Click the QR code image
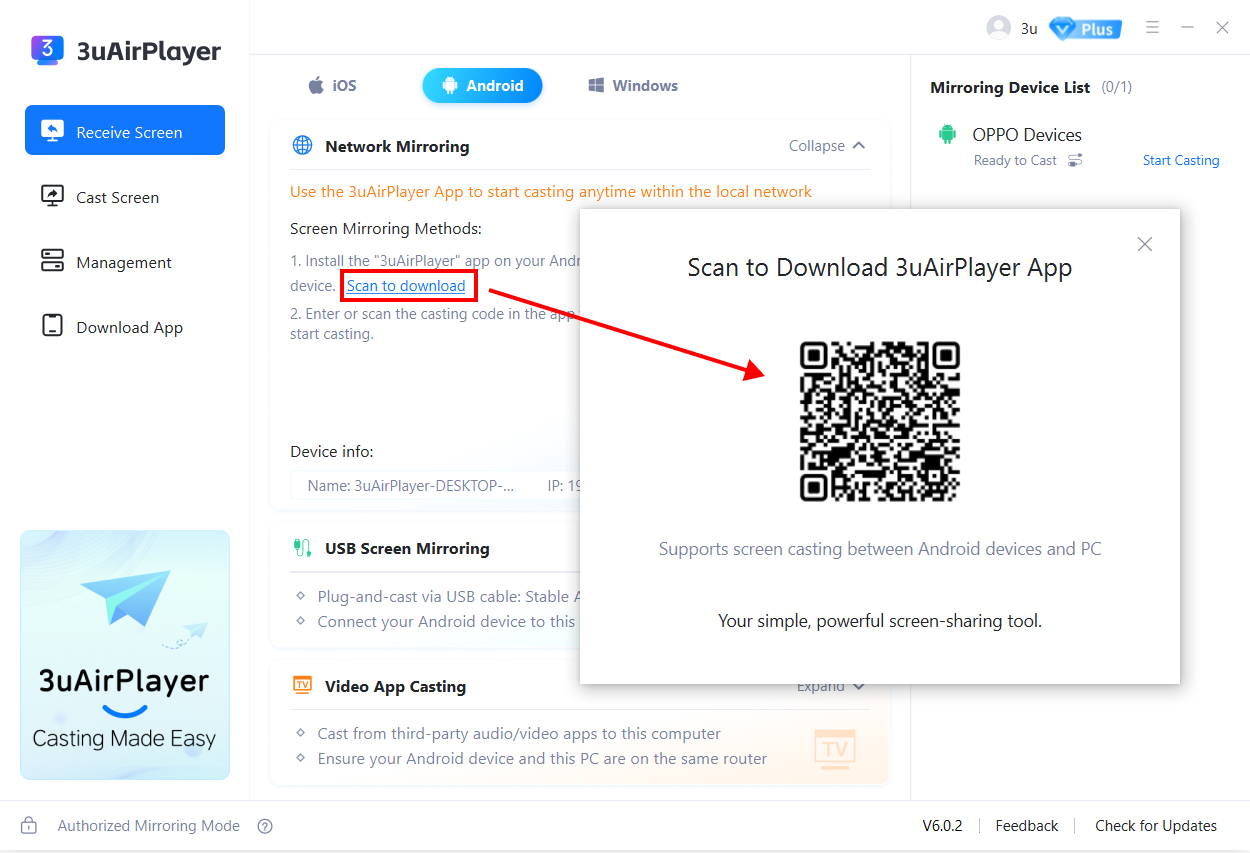Screen dimensions: 1250x853 click(879, 421)
